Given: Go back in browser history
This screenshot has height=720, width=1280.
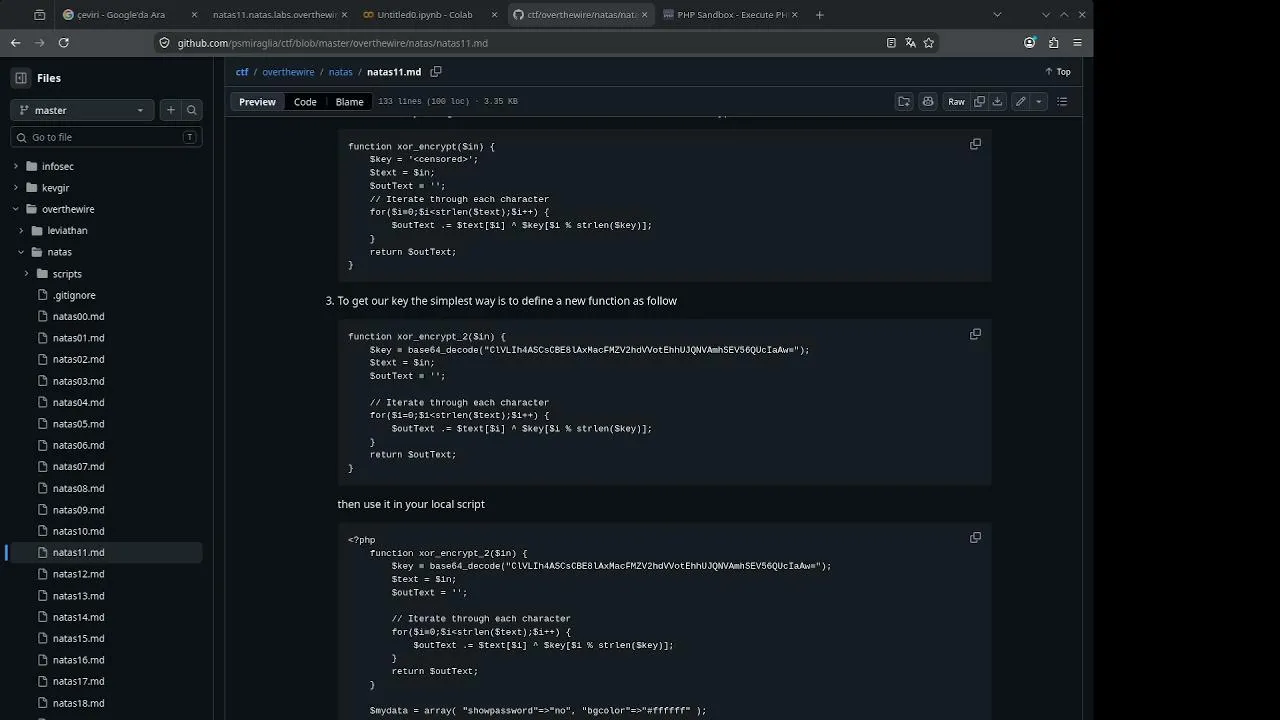Looking at the screenshot, I should [x=15, y=43].
